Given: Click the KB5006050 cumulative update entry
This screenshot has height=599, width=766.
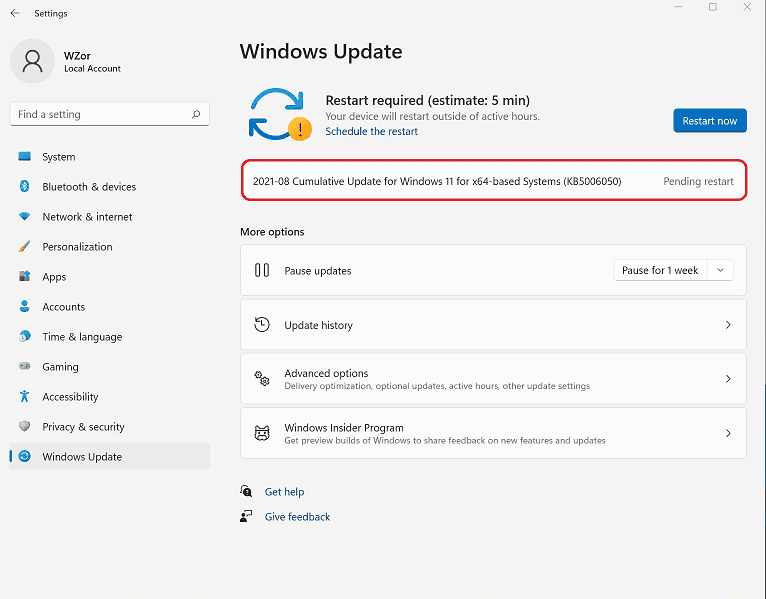Looking at the screenshot, I should coord(494,181).
